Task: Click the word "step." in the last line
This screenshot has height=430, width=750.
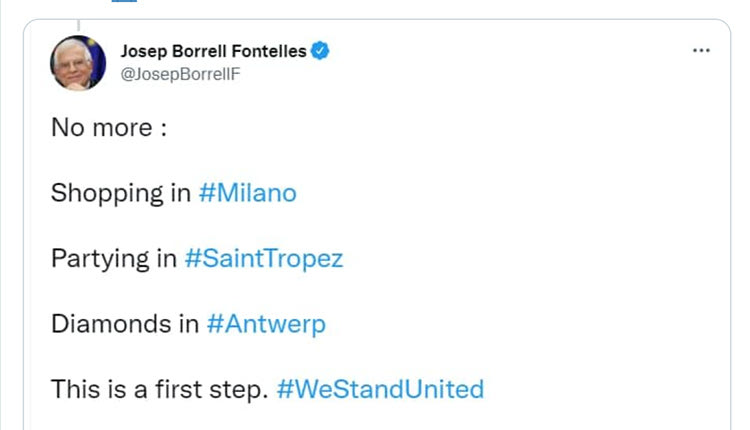Action: click(x=241, y=389)
